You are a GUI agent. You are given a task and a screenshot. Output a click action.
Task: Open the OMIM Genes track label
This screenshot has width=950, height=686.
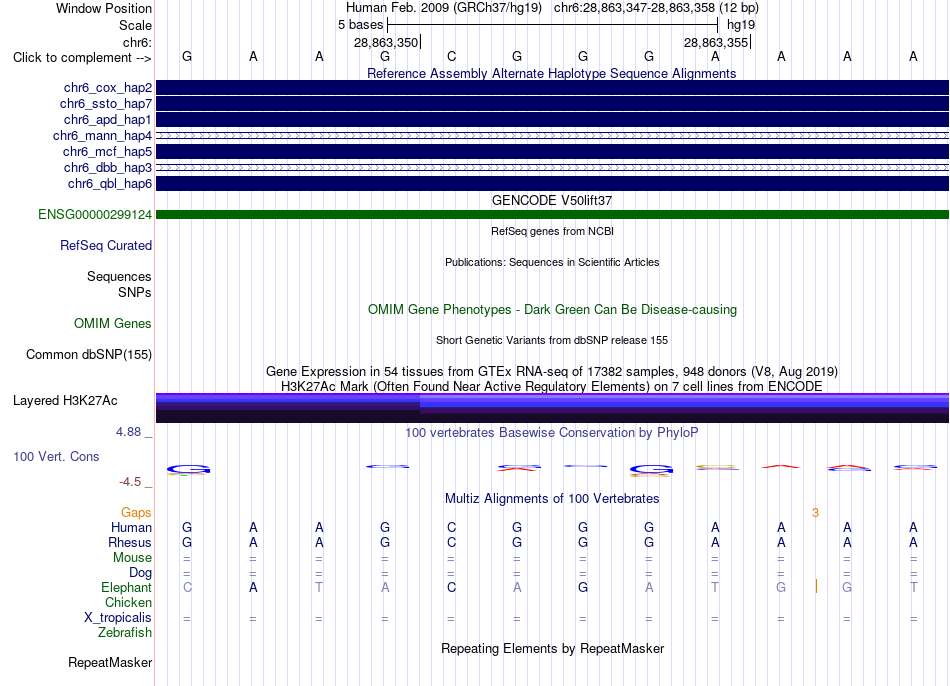click(113, 324)
